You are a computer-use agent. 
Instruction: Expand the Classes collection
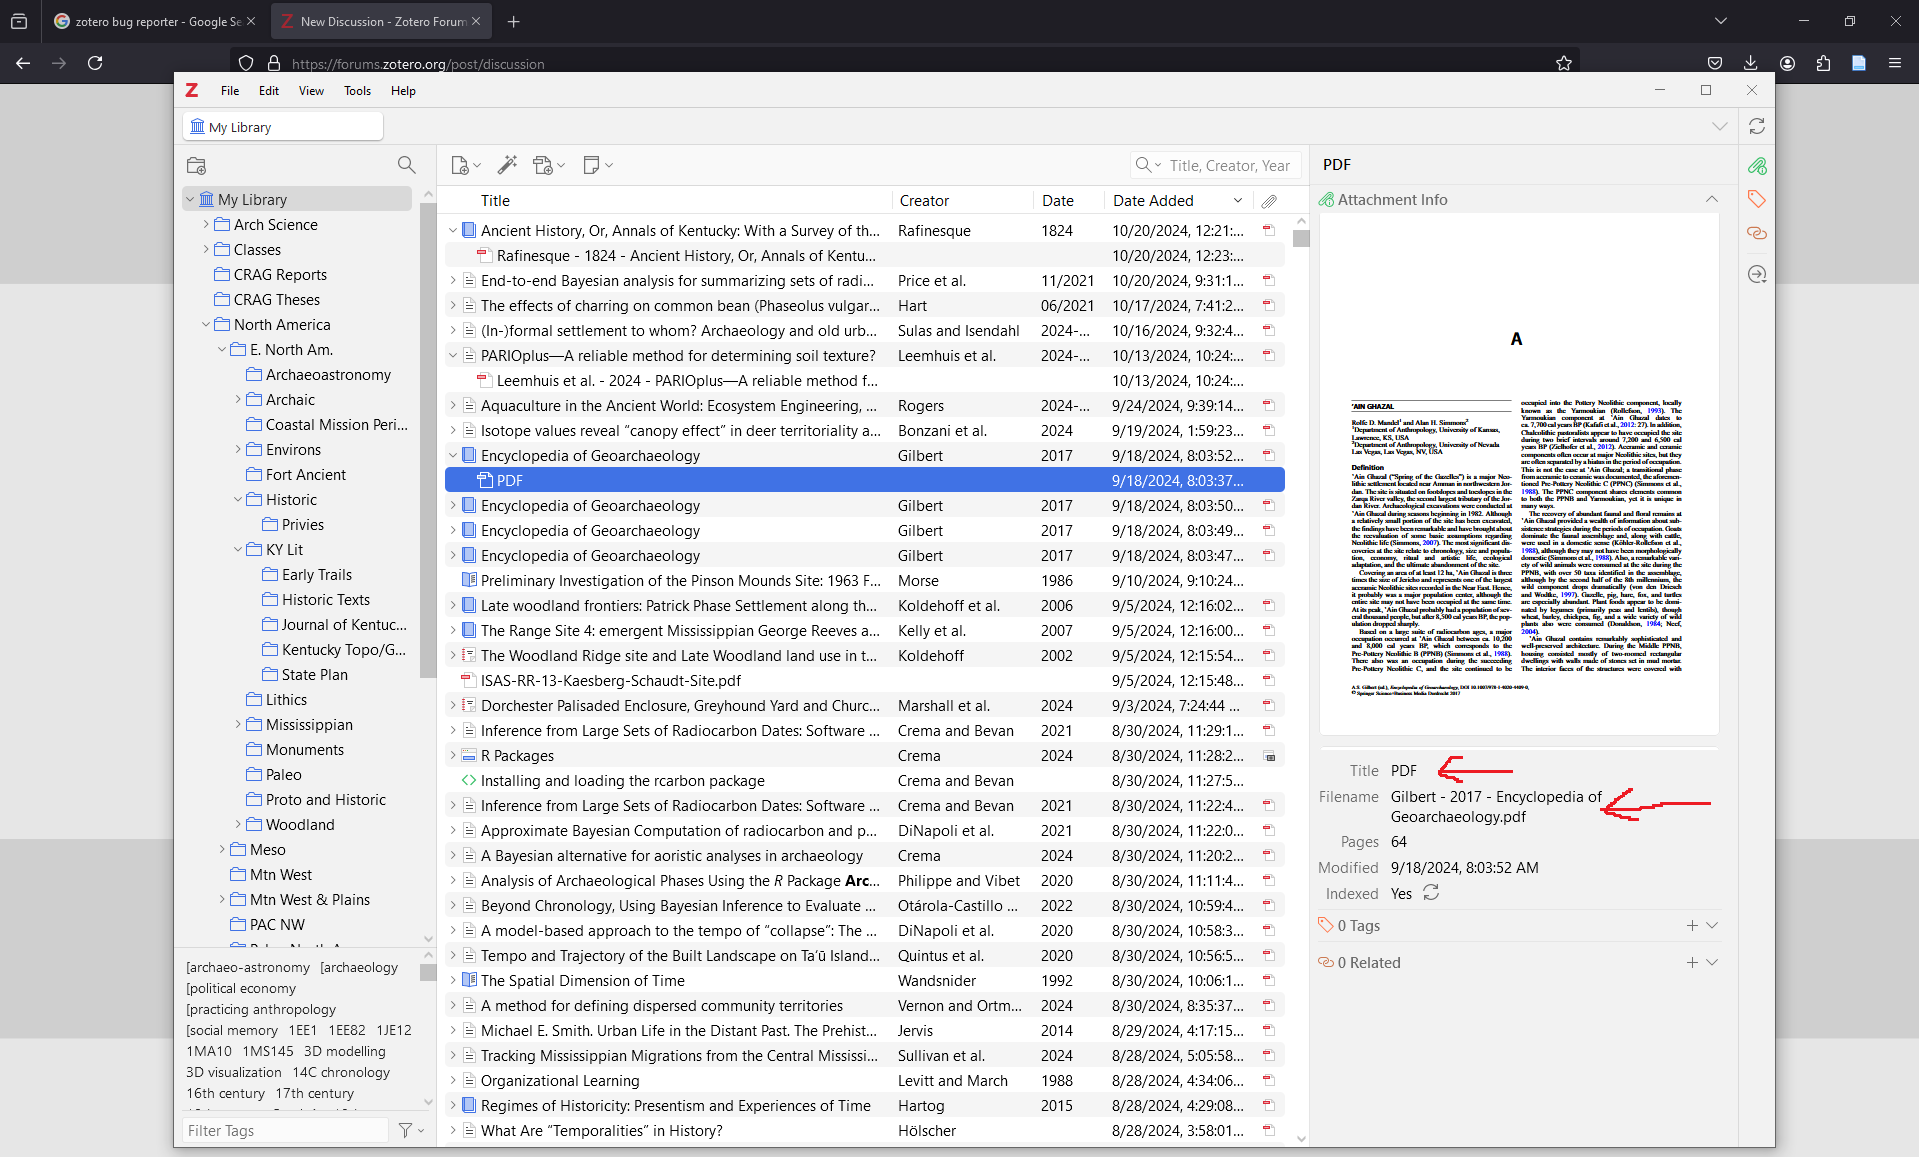[x=206, y=250]
